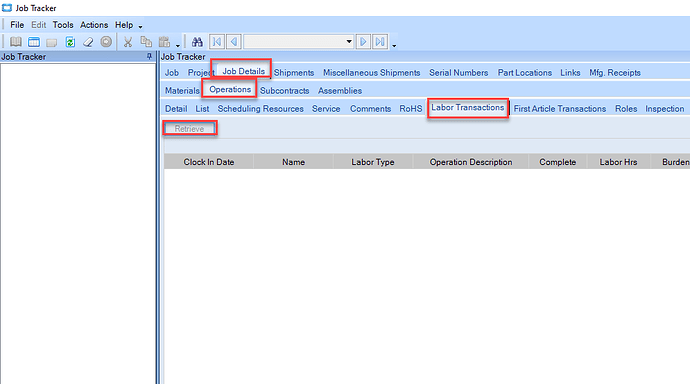Pin the Job Tracker side panel
This screenshot has height=384, width=690.
pos(149,56)
